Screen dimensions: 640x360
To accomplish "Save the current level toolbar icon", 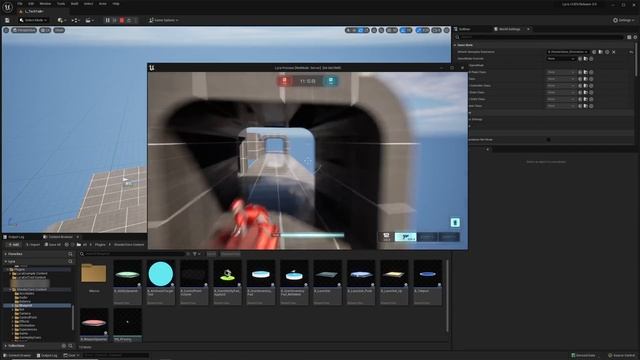I will coord(7,20).
